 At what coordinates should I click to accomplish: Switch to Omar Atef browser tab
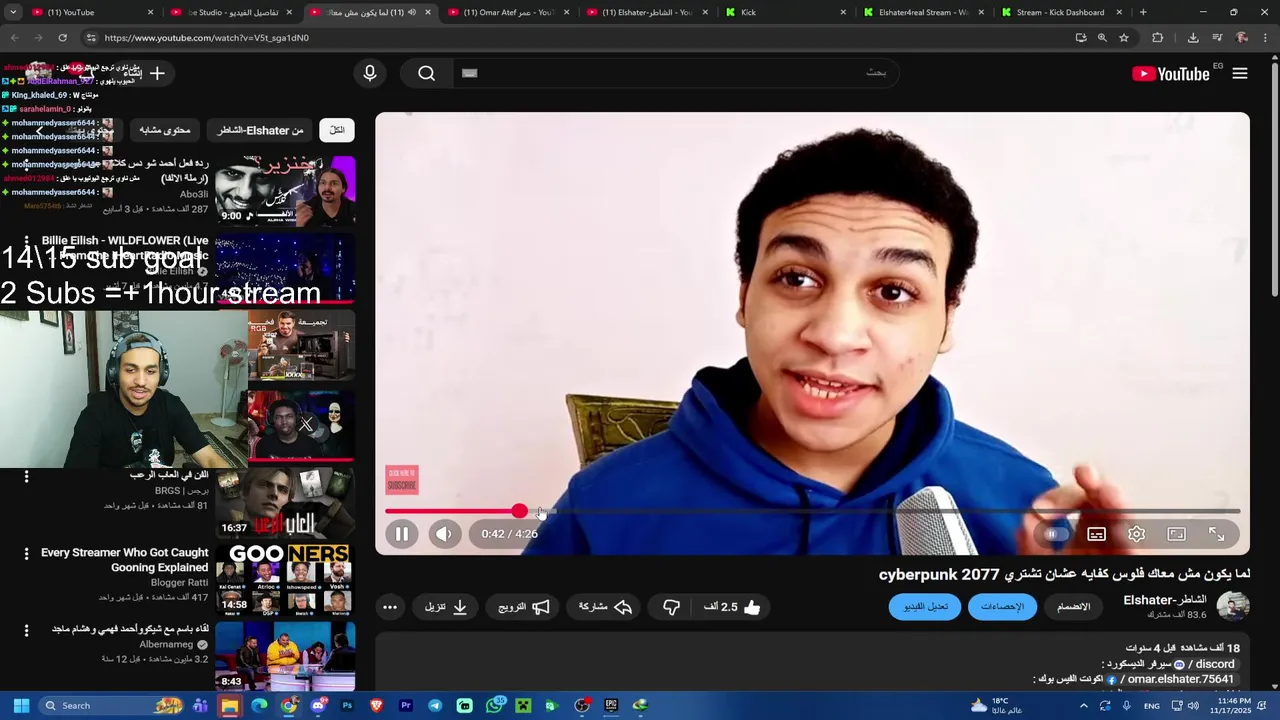pyautogui.click(x=508, y=12)
